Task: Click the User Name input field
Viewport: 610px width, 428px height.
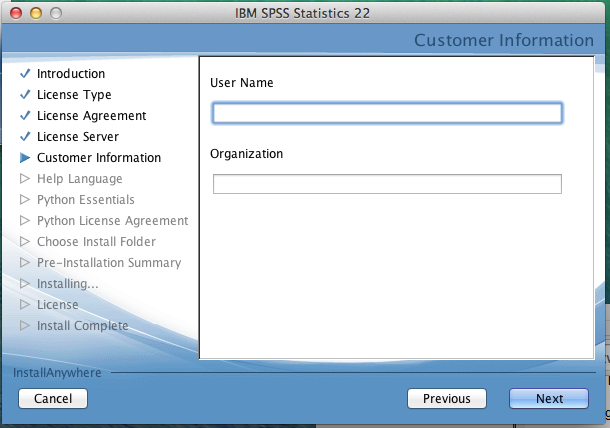Action: (387, 113)
